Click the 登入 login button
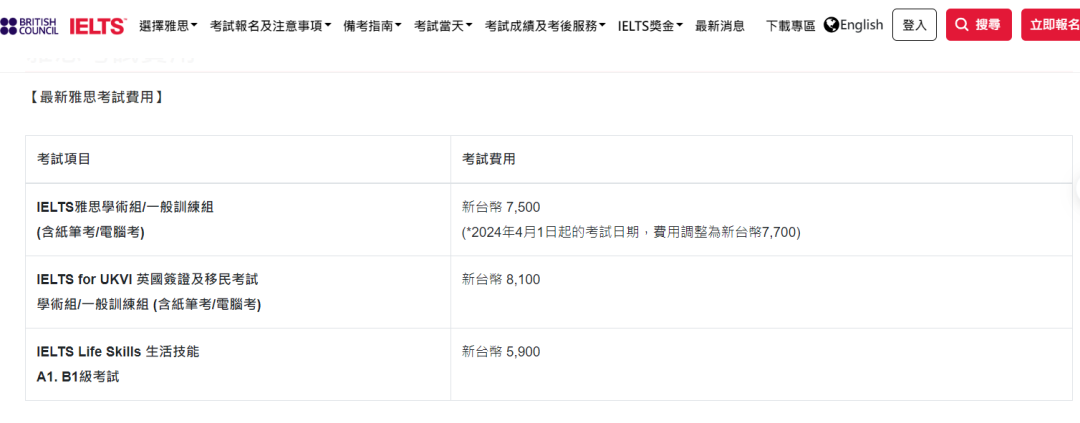 [914, 25]
